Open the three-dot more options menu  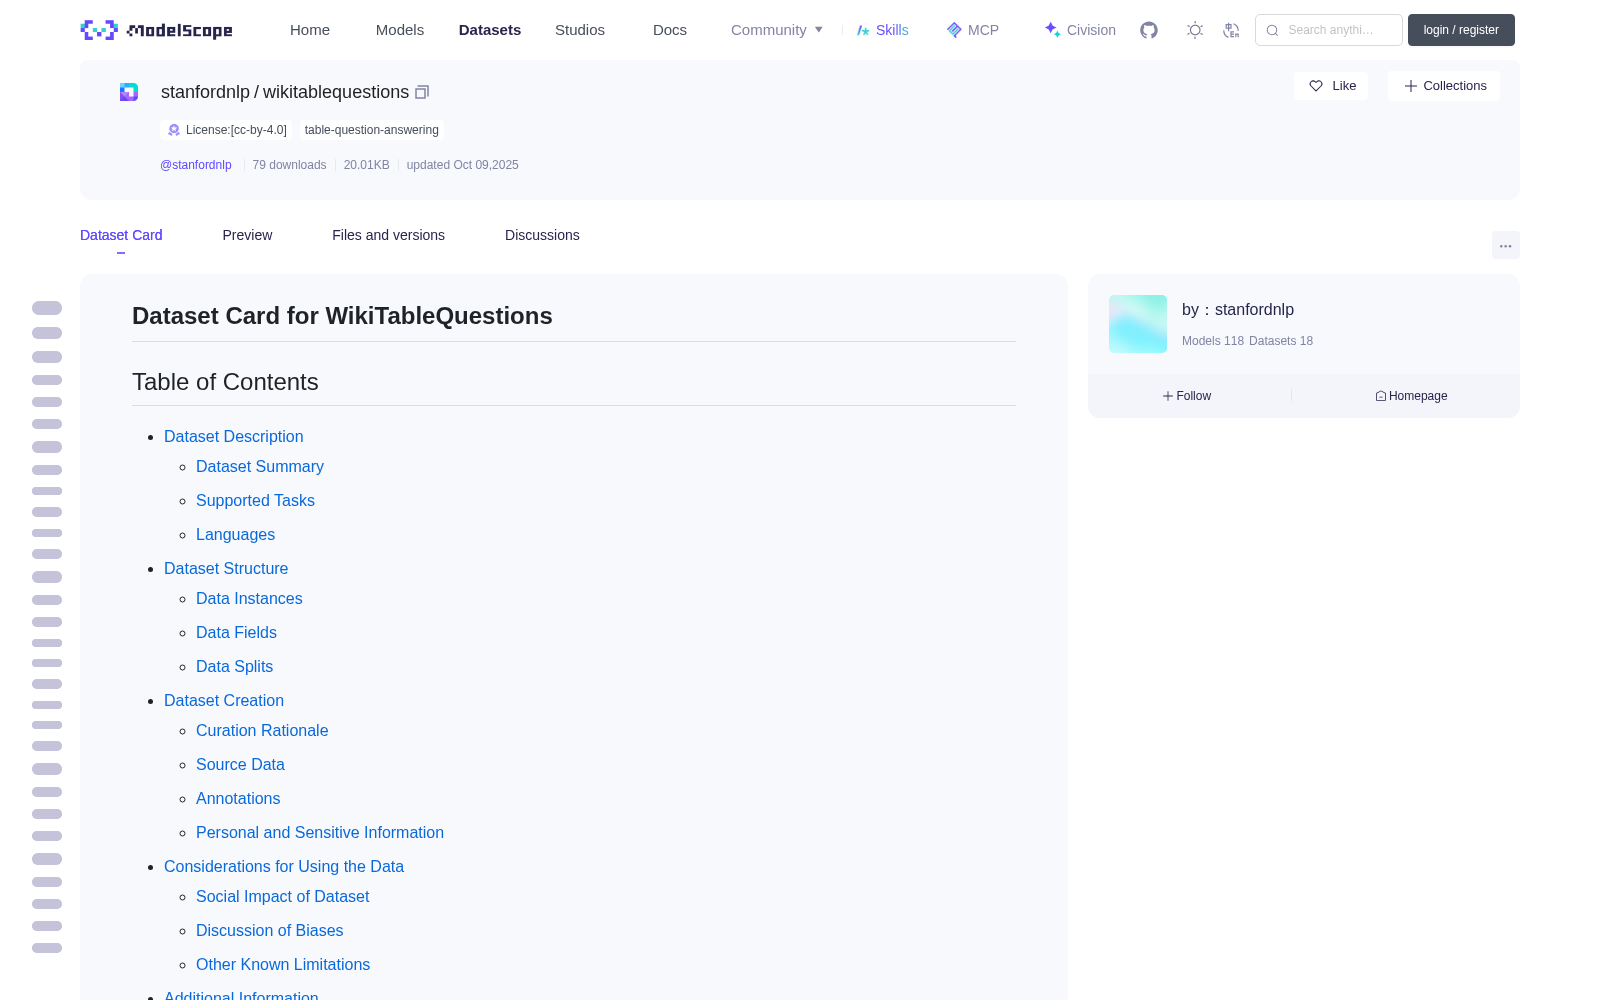tap(1506, 245)
